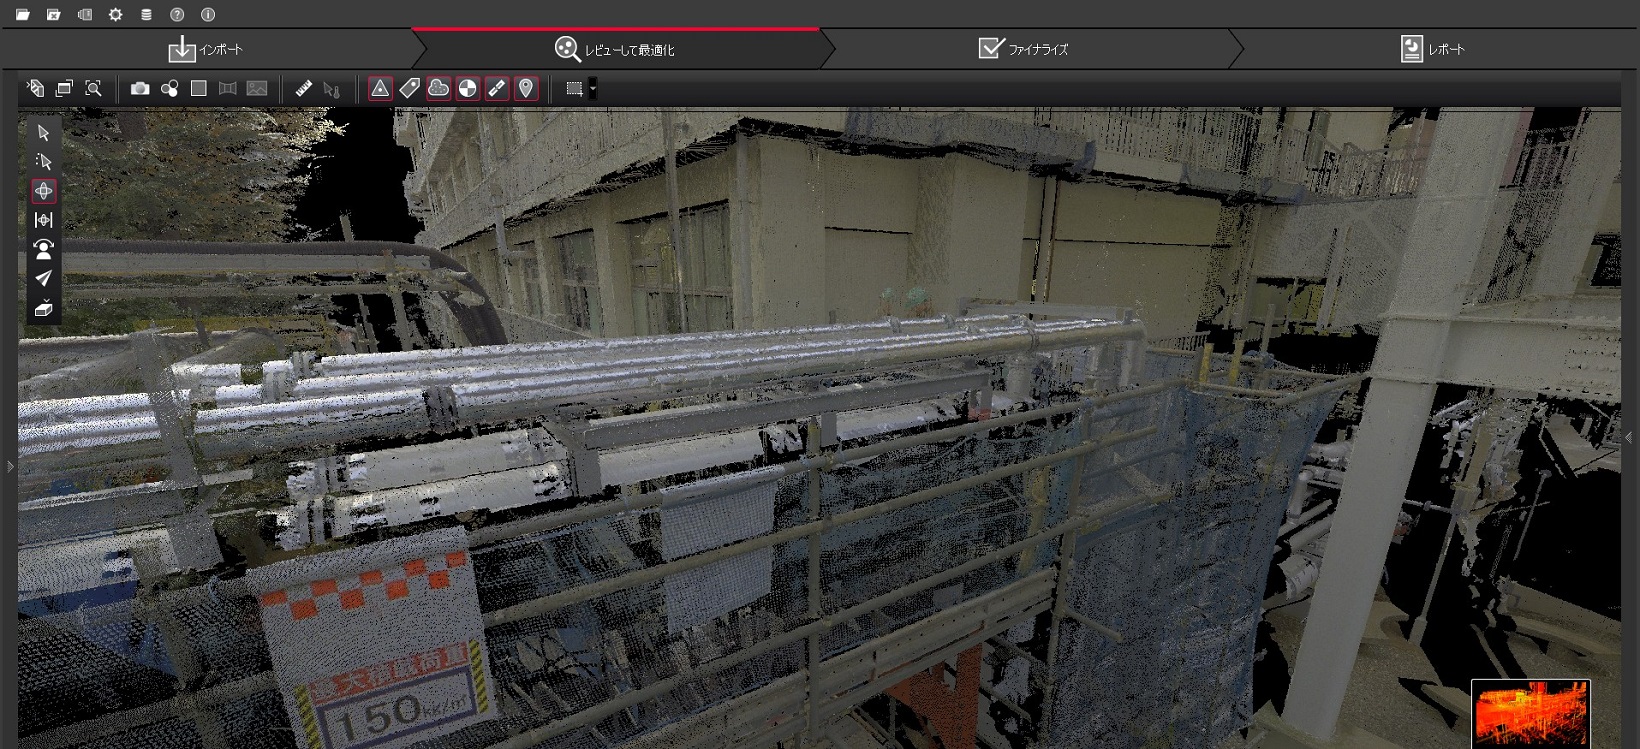Go to the レポート step

1432,49
